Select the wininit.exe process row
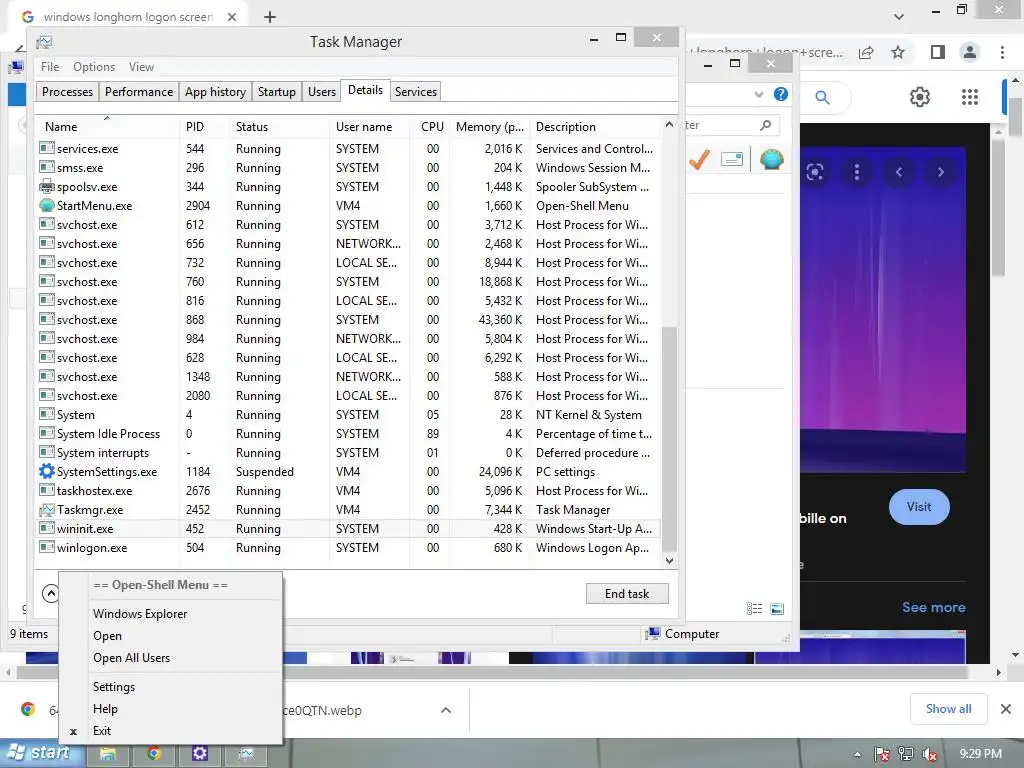This screenshot has width=1024, height=768. tap(349, 528)
